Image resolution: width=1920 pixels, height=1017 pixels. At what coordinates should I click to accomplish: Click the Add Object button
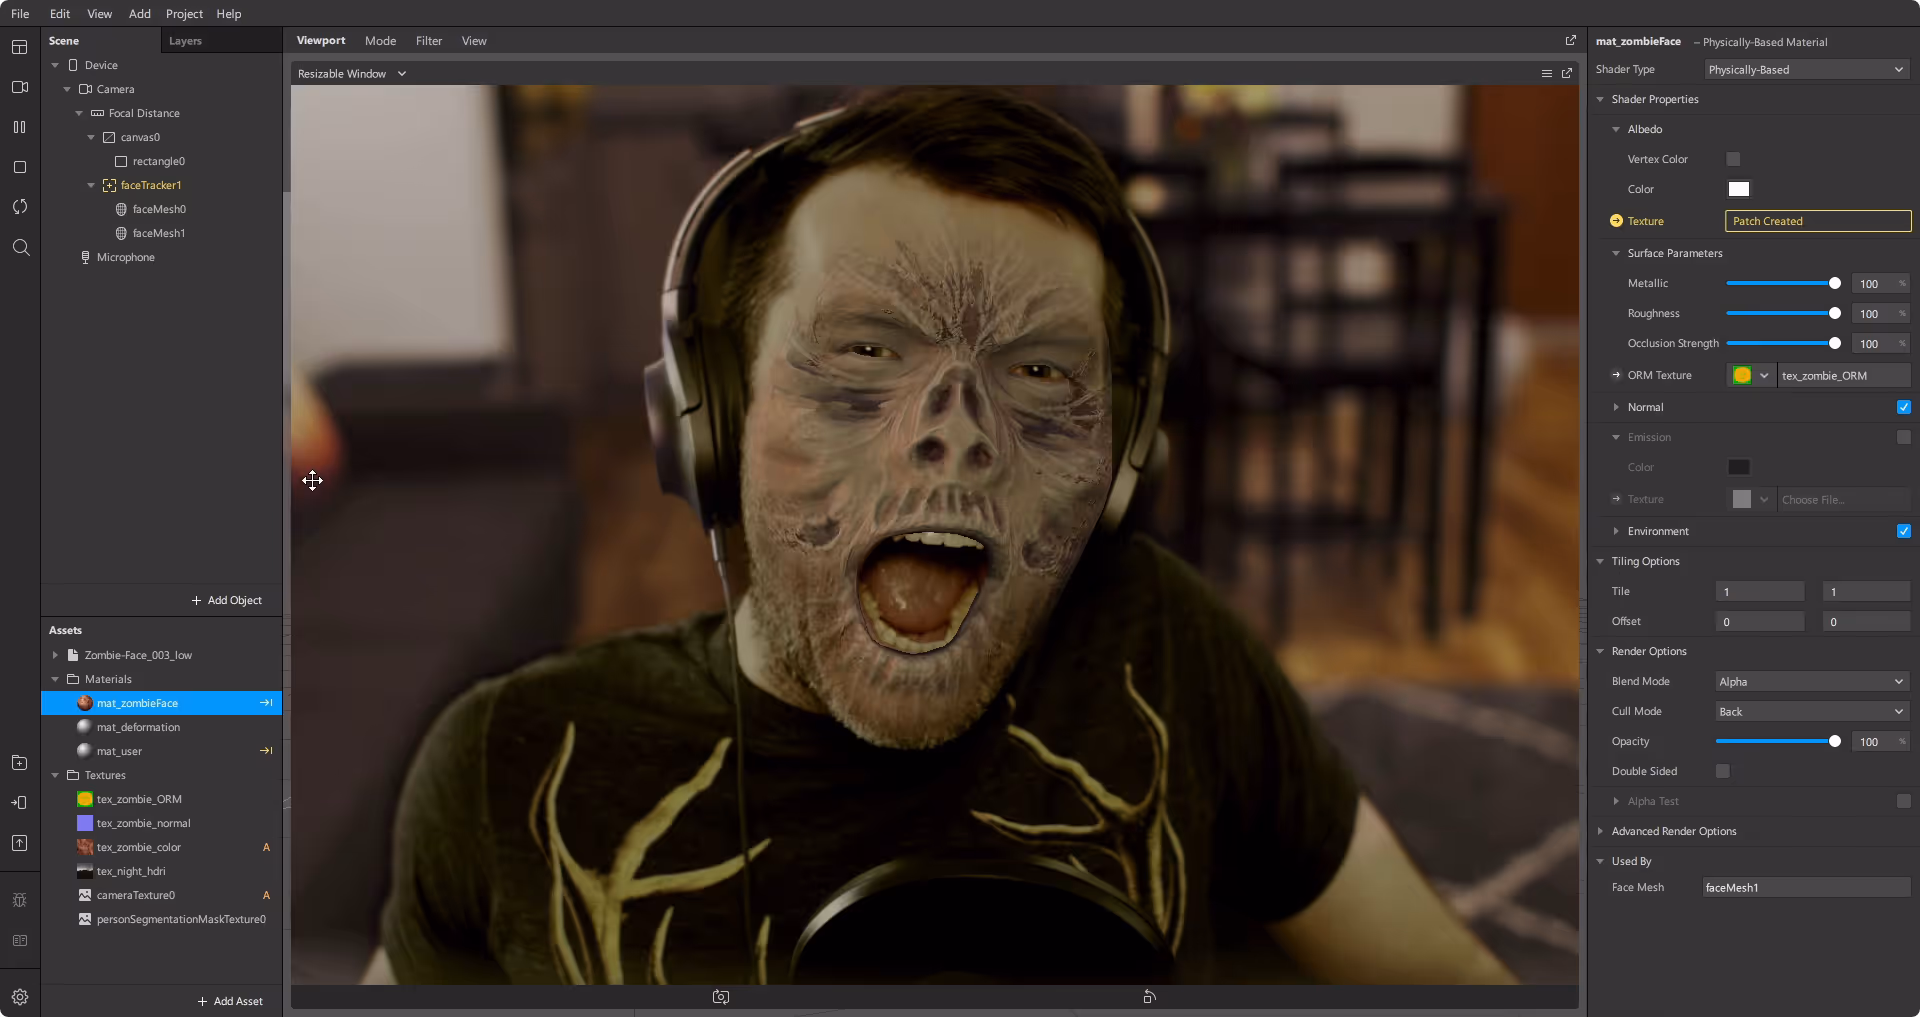tap(227, 600)
